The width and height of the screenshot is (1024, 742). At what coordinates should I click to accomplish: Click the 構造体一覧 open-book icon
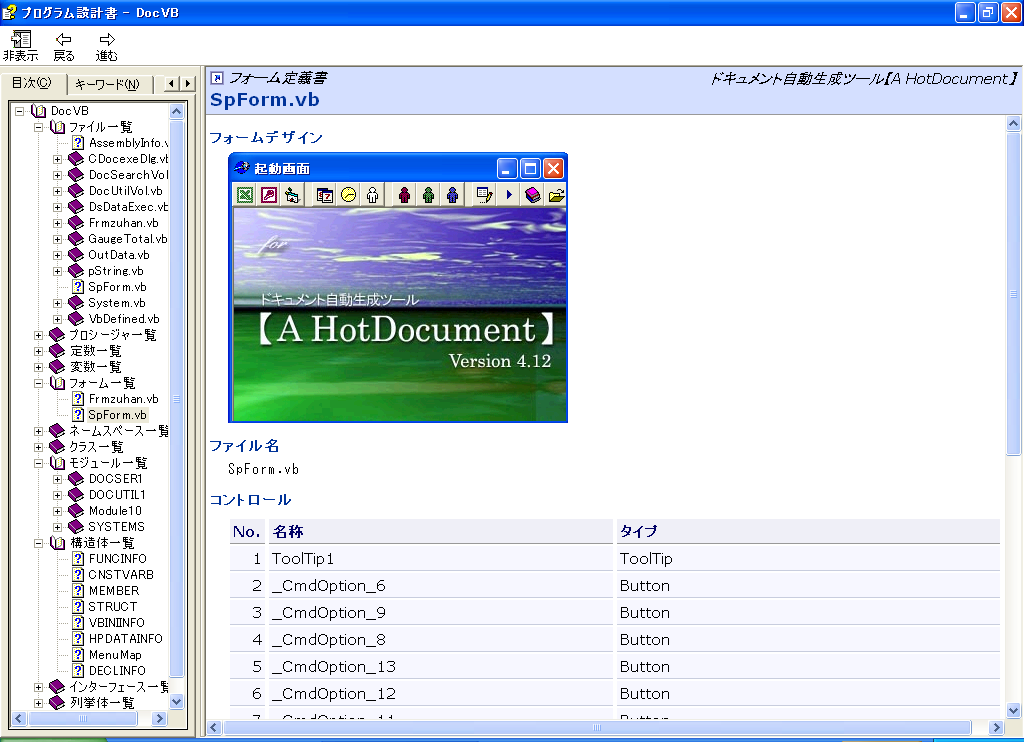(x=57, y=543)
